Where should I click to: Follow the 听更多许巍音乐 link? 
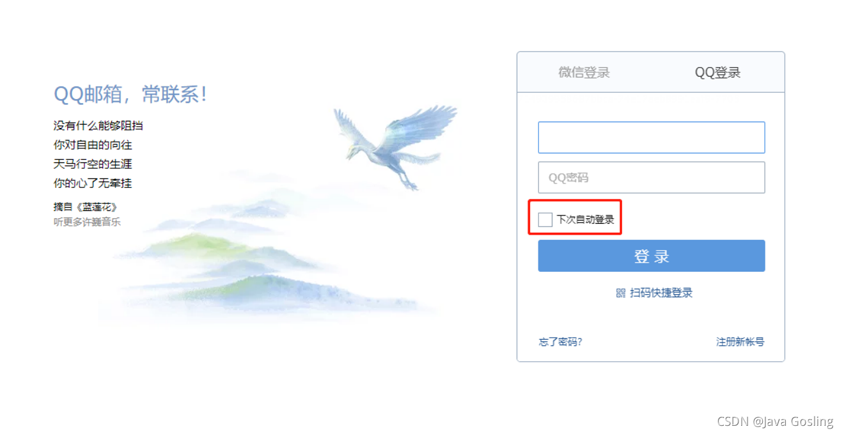coord(87,222)
